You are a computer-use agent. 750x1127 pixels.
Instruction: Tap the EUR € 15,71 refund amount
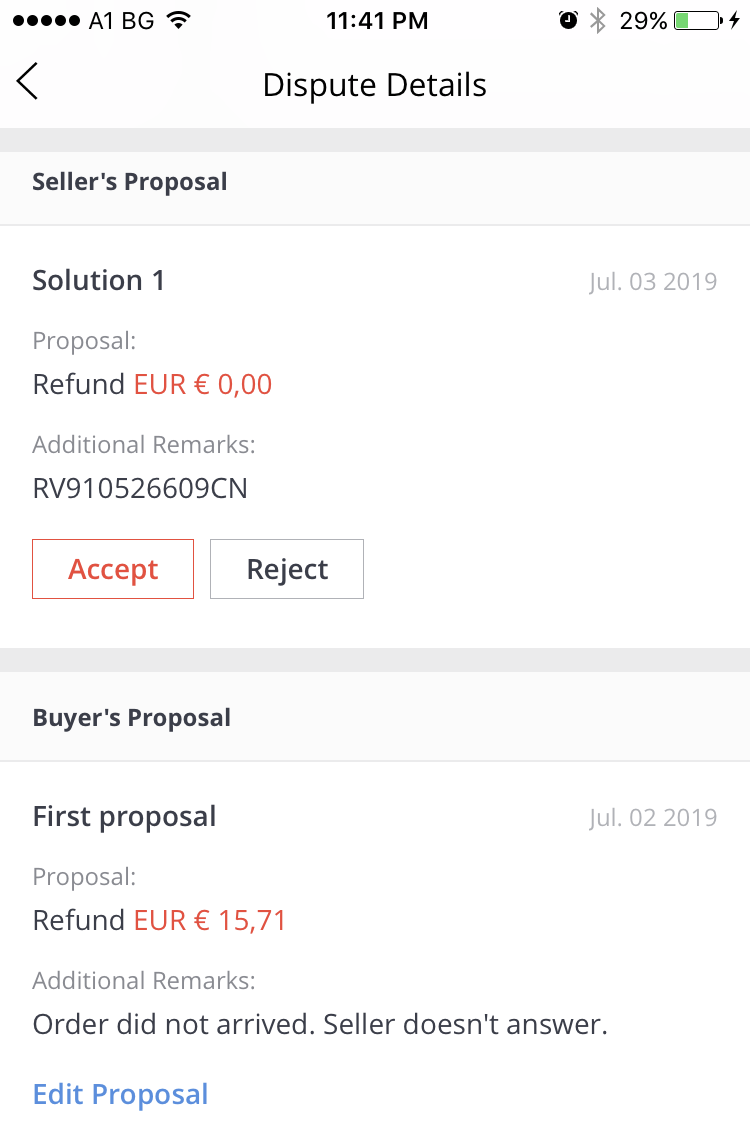tap(210, 920)
